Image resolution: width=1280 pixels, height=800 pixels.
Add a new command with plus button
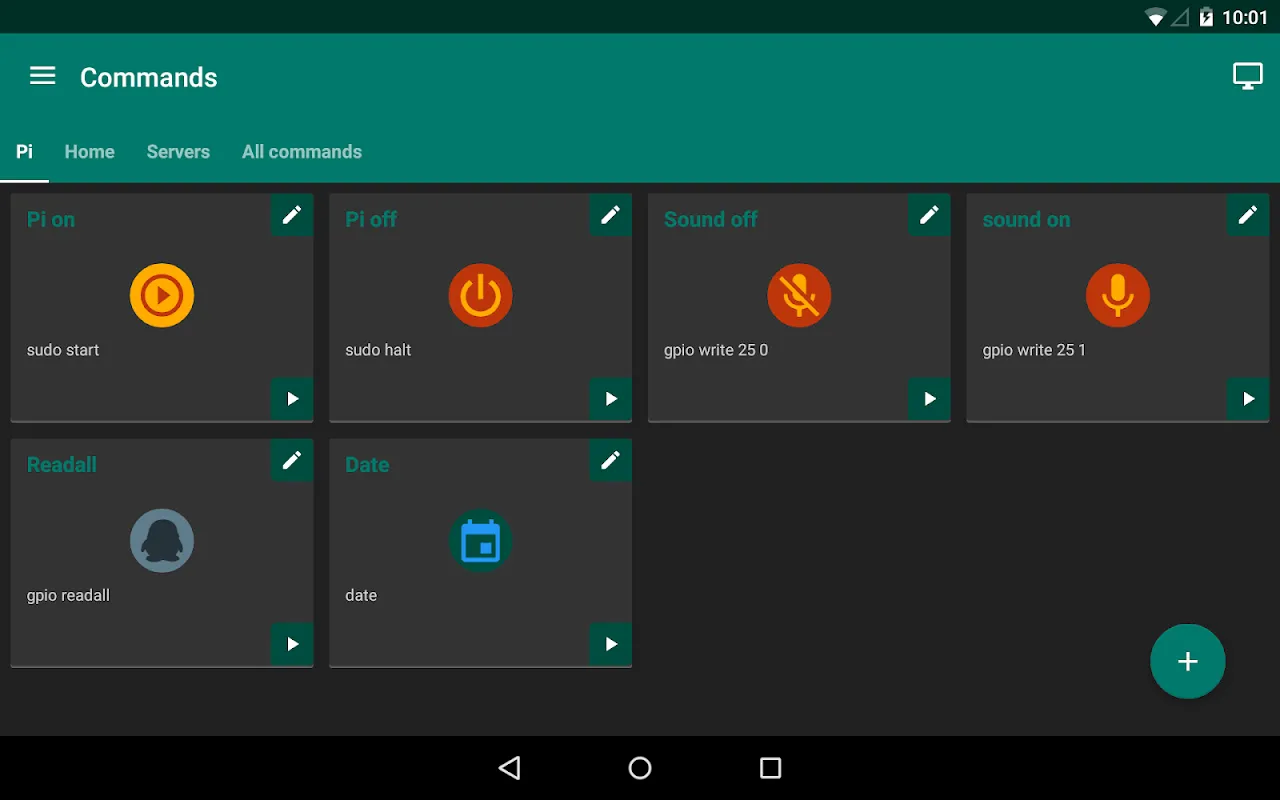coord(1187,661)
